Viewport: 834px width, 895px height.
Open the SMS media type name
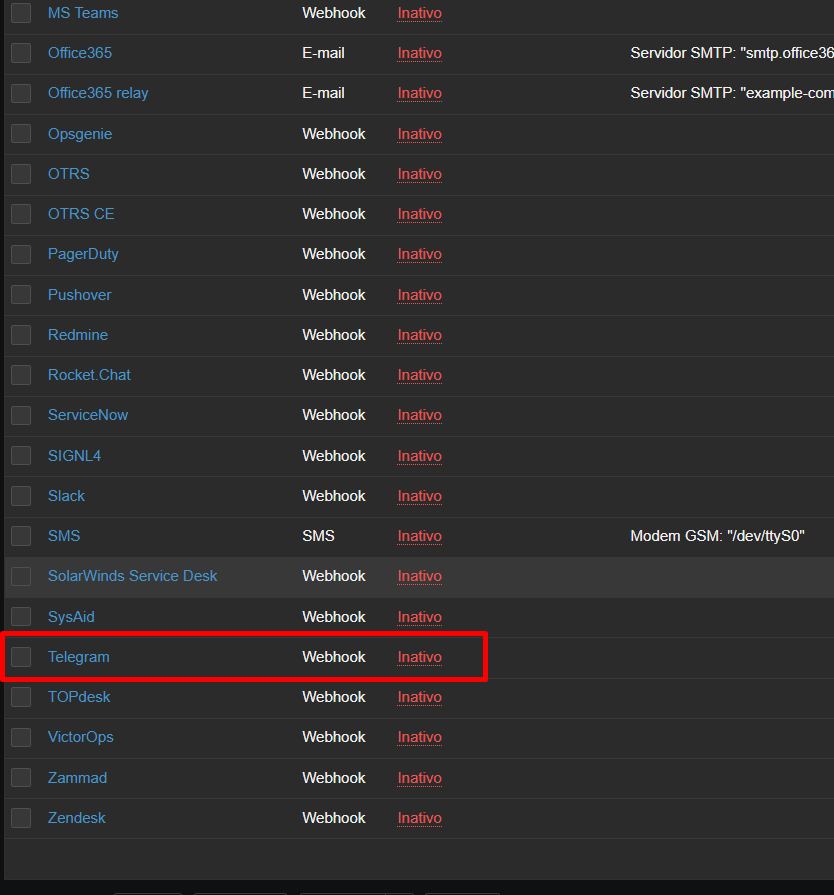click(x=64, y=536)
